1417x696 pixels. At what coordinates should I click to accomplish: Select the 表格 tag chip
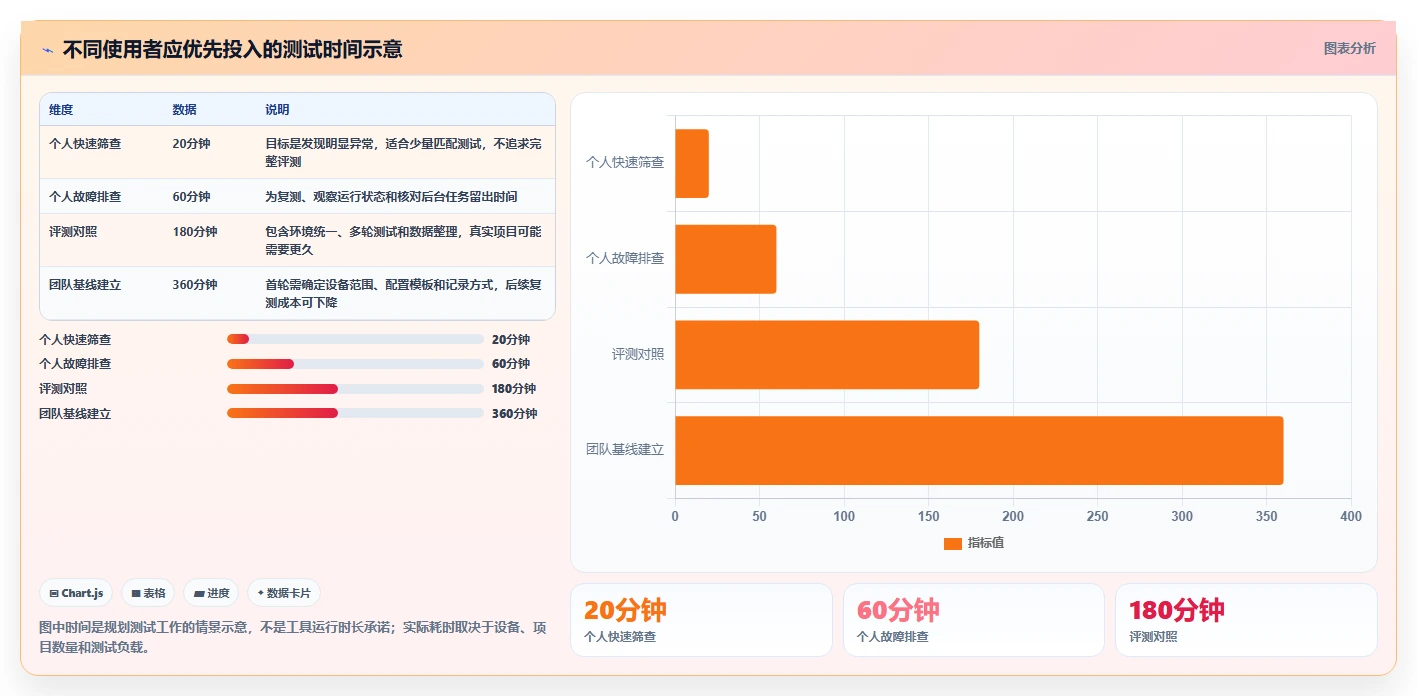click(148, 593)
